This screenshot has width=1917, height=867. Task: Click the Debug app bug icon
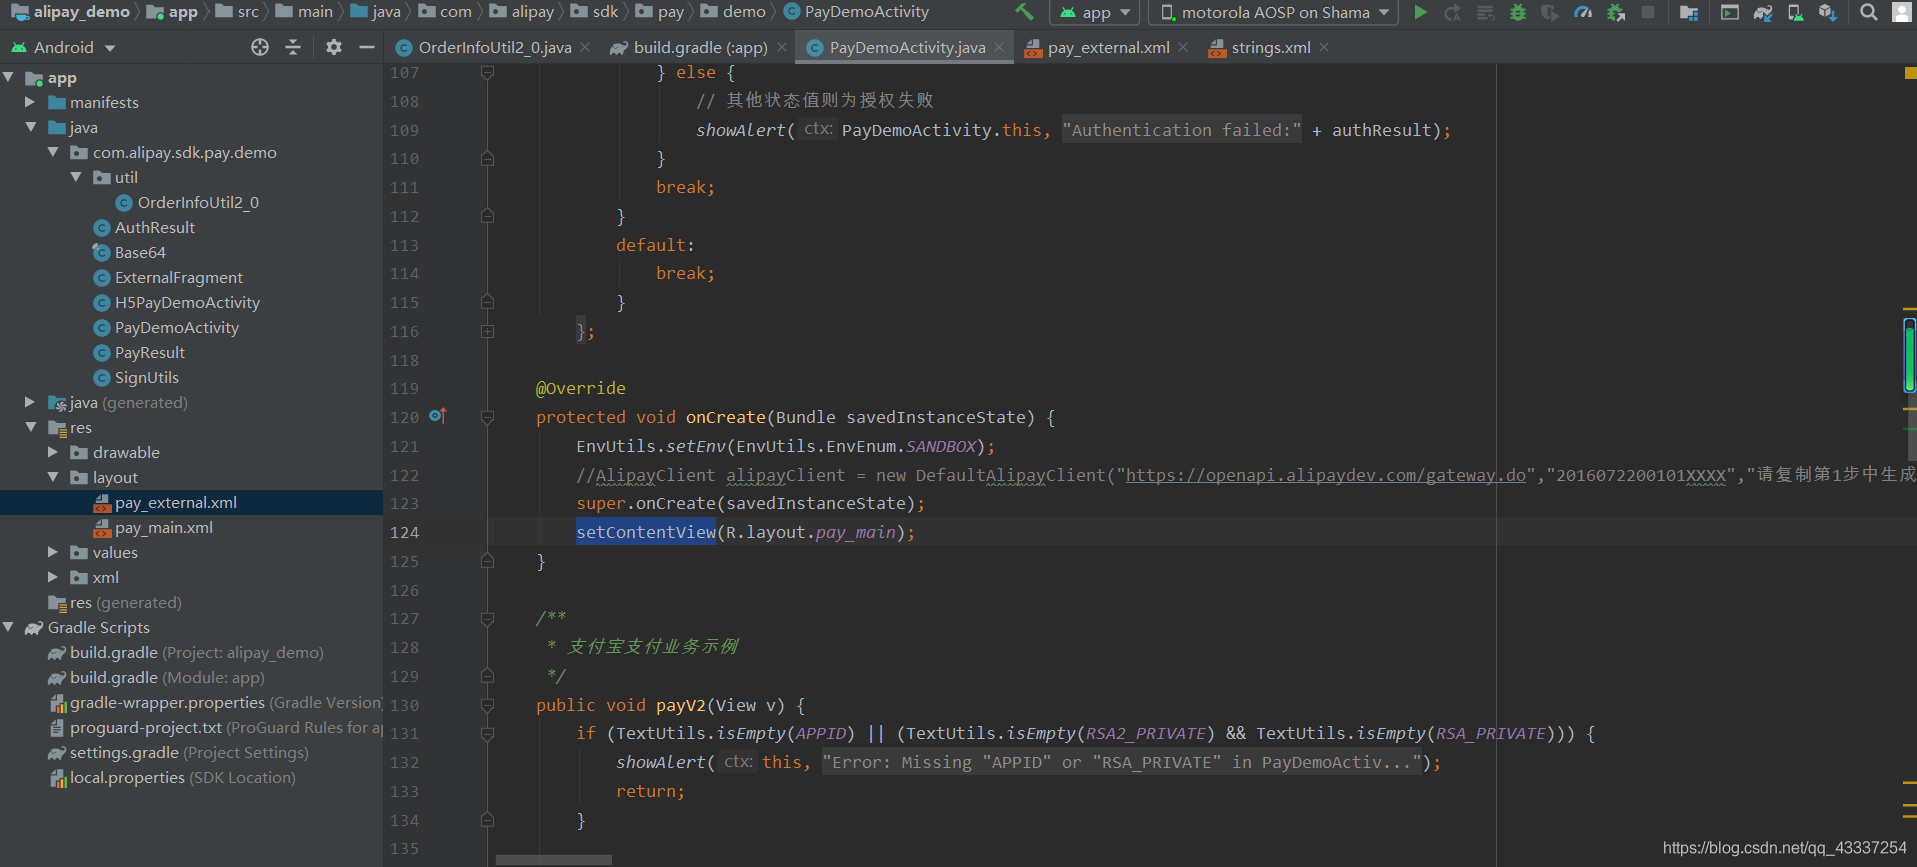[x=1518, y=12]
